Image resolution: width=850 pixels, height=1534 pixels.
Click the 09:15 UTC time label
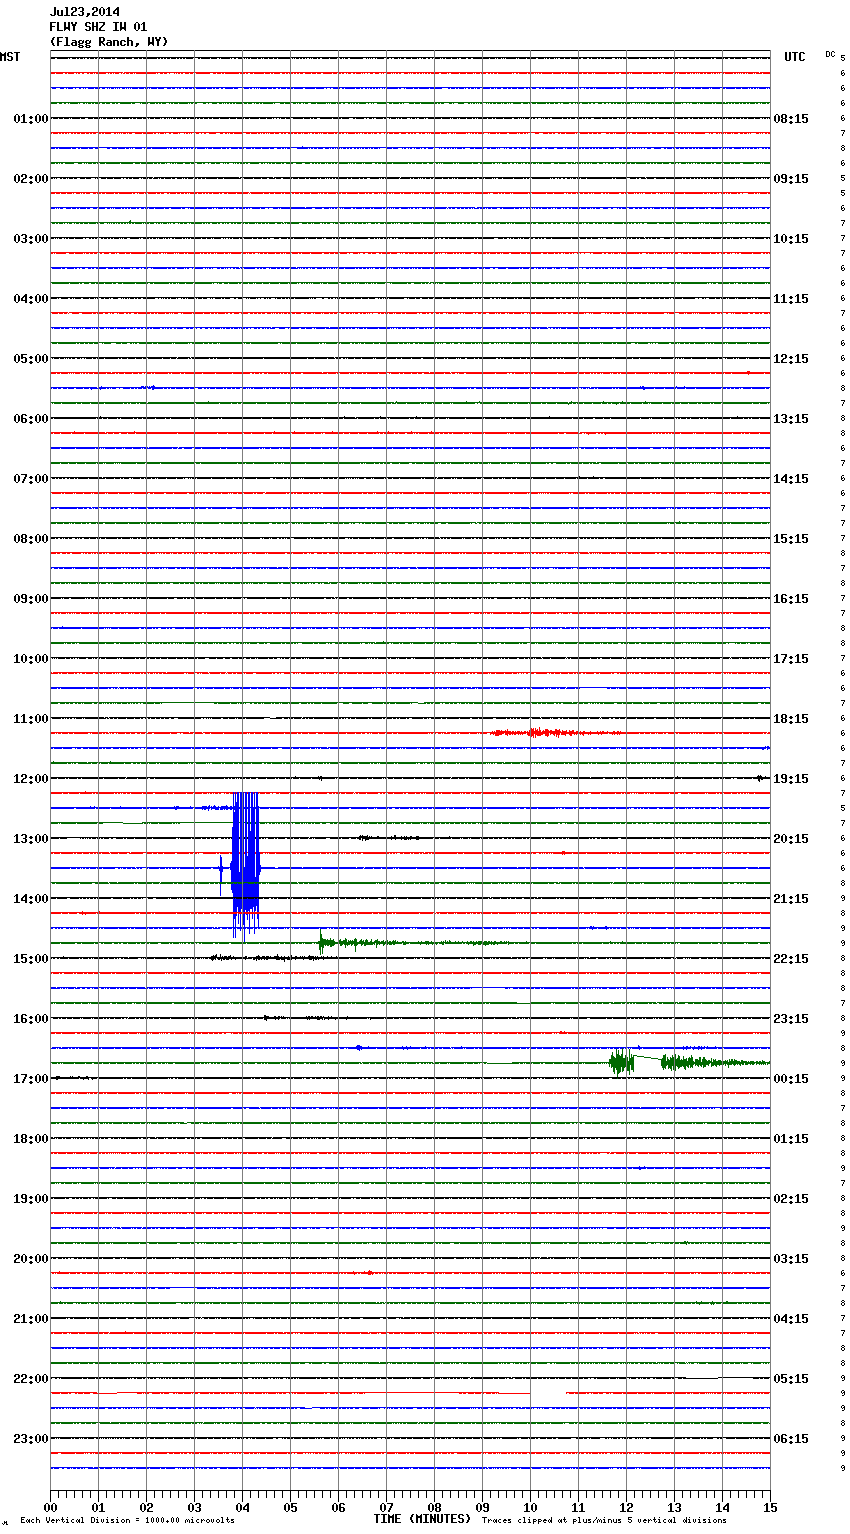[791, 179]
